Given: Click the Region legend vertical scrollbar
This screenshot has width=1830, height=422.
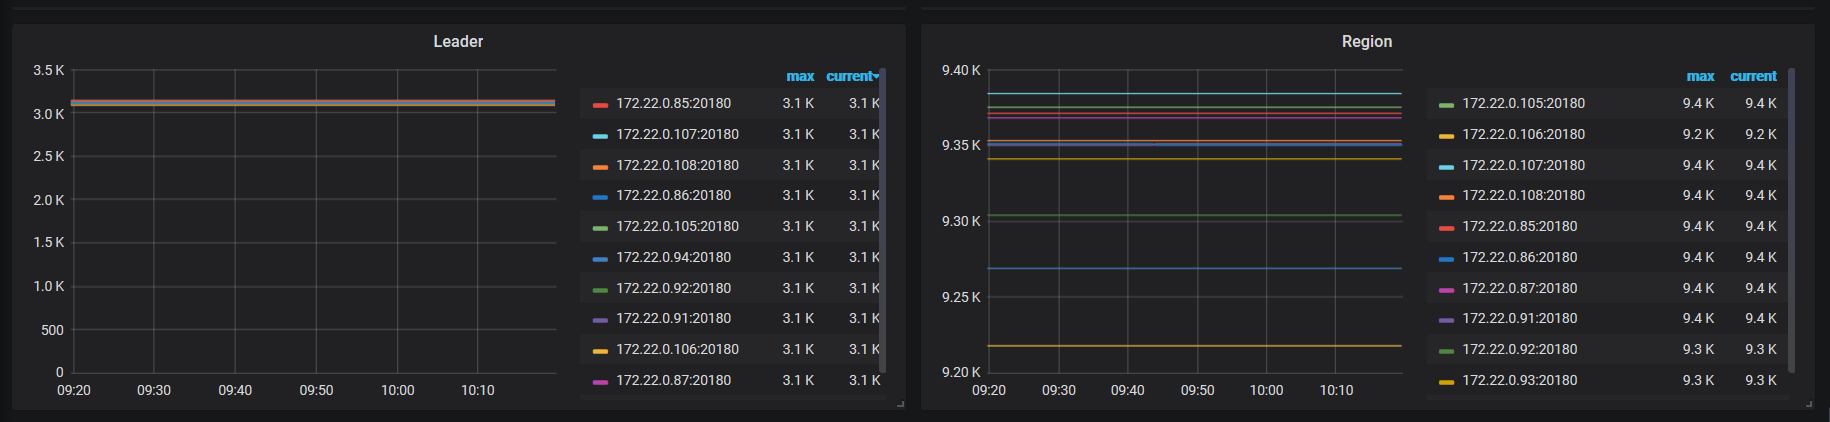Looking at the screenshot, I should [1791, 220].
